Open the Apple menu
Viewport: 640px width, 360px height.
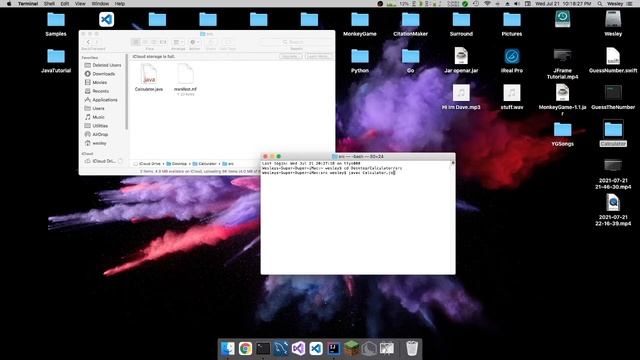pyautogui.click(x=9, y=4)
